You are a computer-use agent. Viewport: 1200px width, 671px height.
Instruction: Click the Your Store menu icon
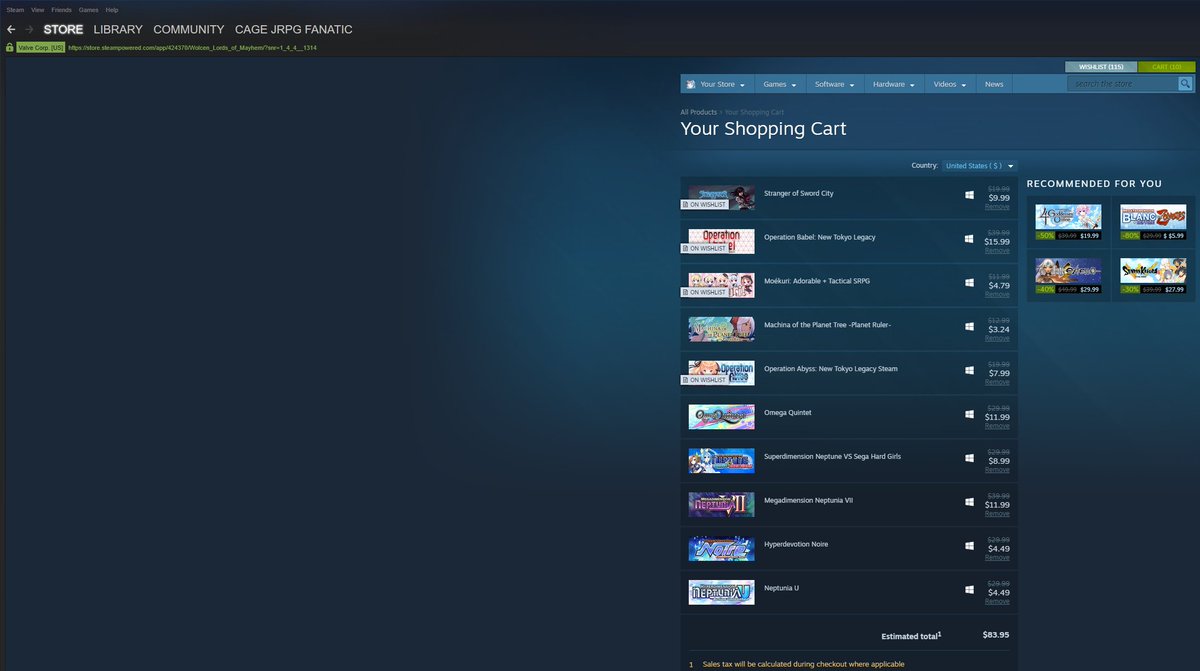pos(690,84)
